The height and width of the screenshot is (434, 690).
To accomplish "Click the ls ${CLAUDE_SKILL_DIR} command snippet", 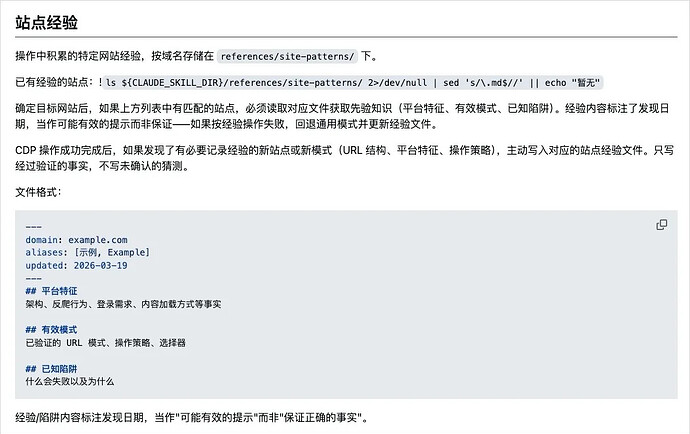I will 353,83.
